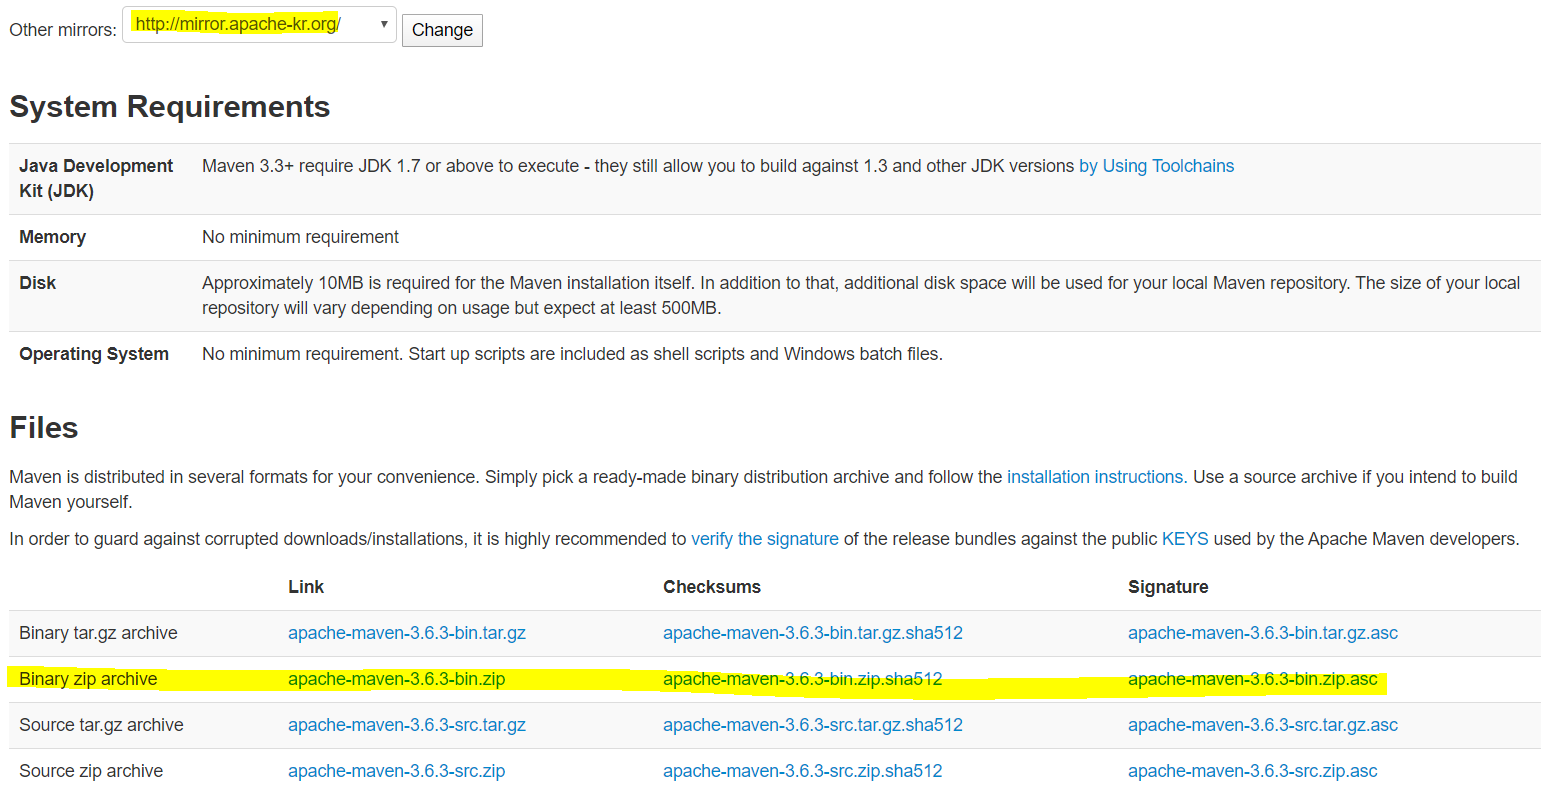Select the Disk row label
The height and width of the screenshot is (806, 1541).
(38, 283)
